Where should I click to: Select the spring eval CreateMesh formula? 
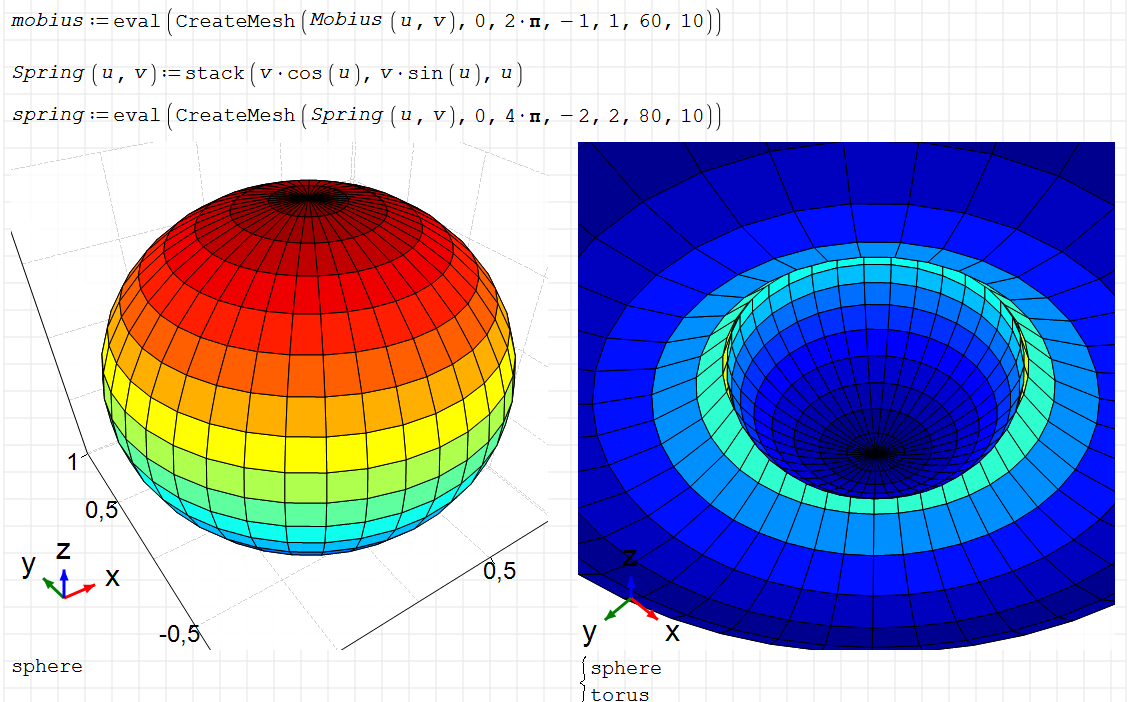(365, 116)
